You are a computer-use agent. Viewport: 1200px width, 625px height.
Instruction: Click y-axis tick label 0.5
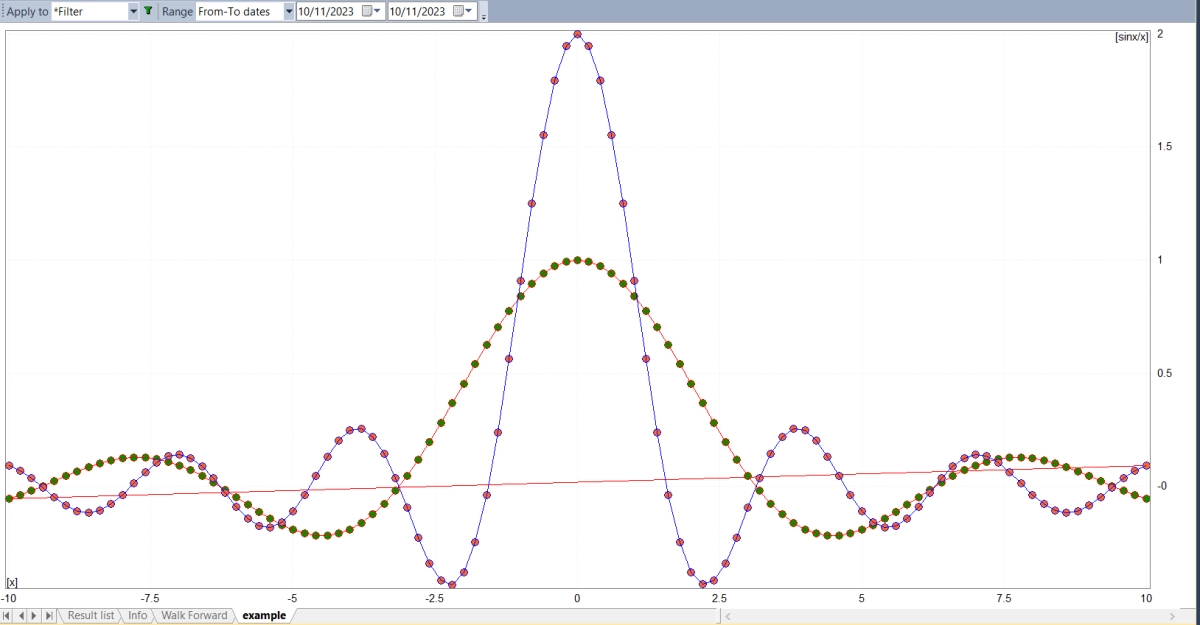(1164, 373)
